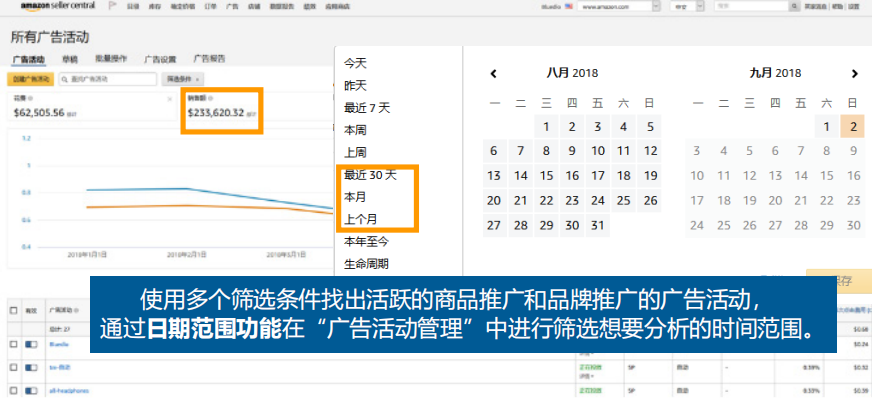872x400 pixels.
Task: Click the 查找广告活动 search field
Action: point(107,80)
